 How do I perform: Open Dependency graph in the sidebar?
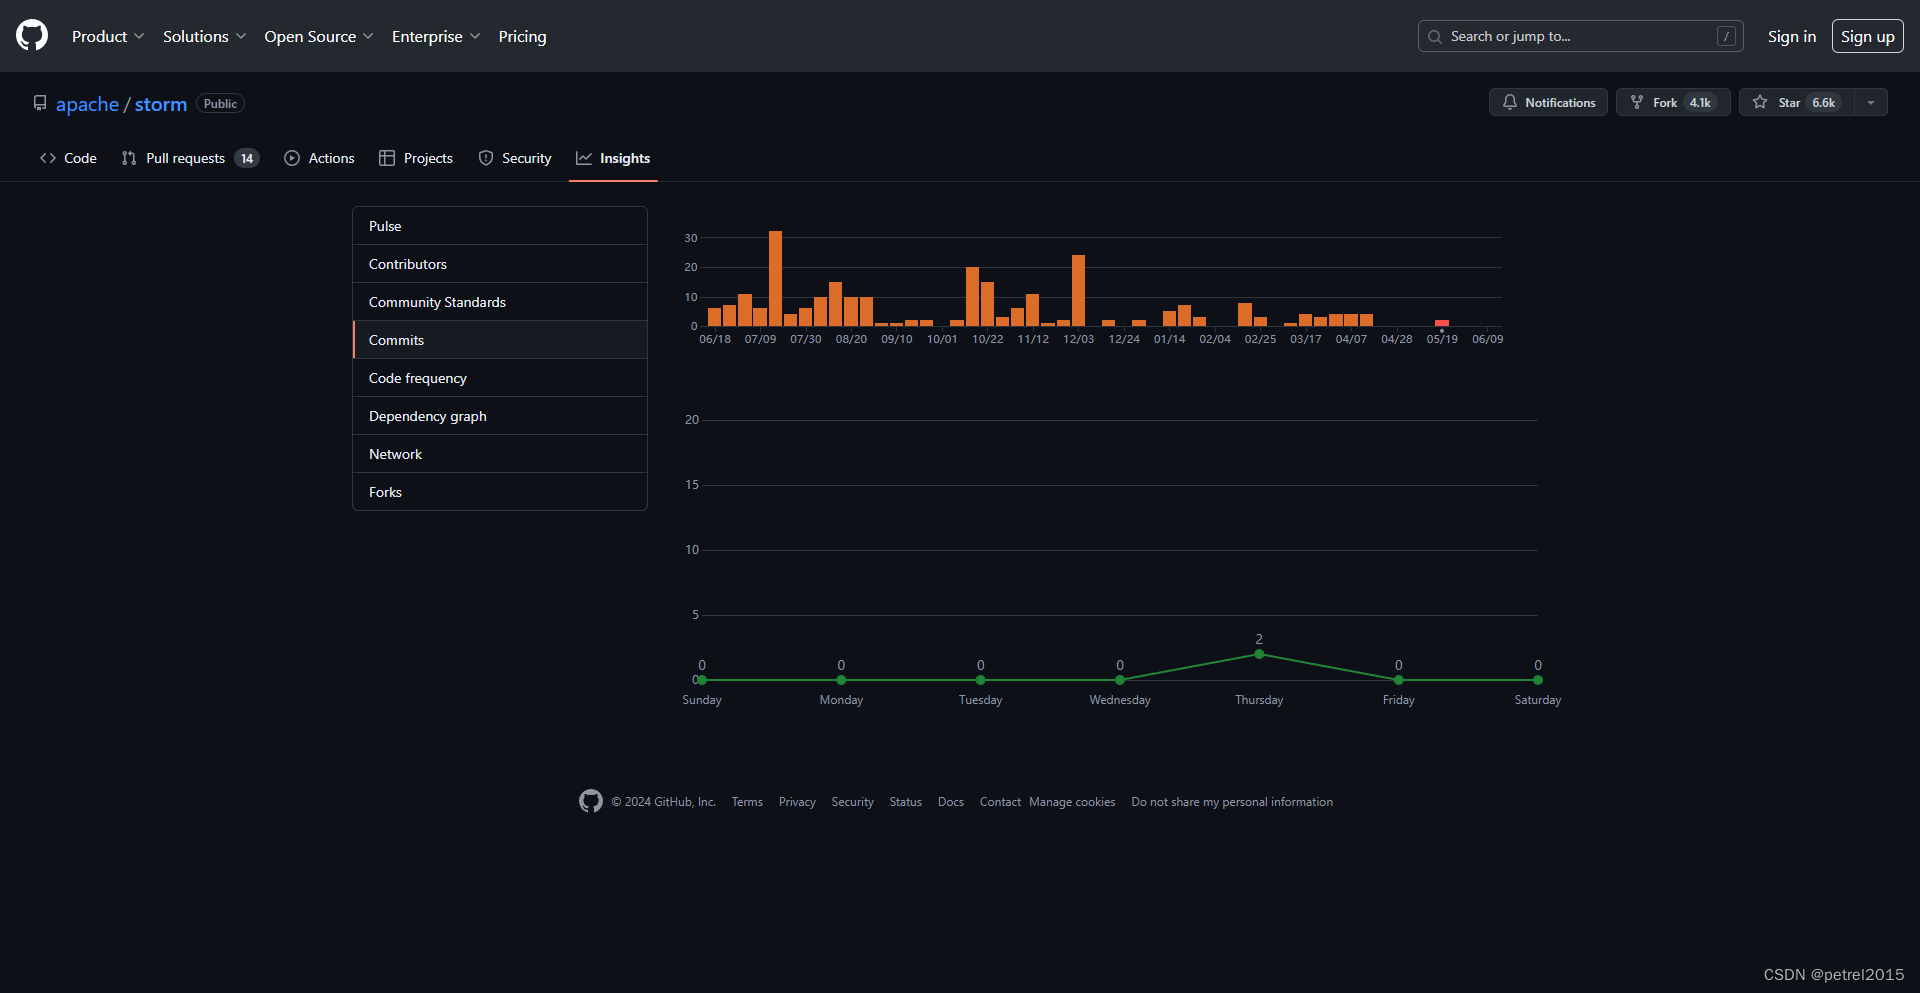(x=500, y=416)
